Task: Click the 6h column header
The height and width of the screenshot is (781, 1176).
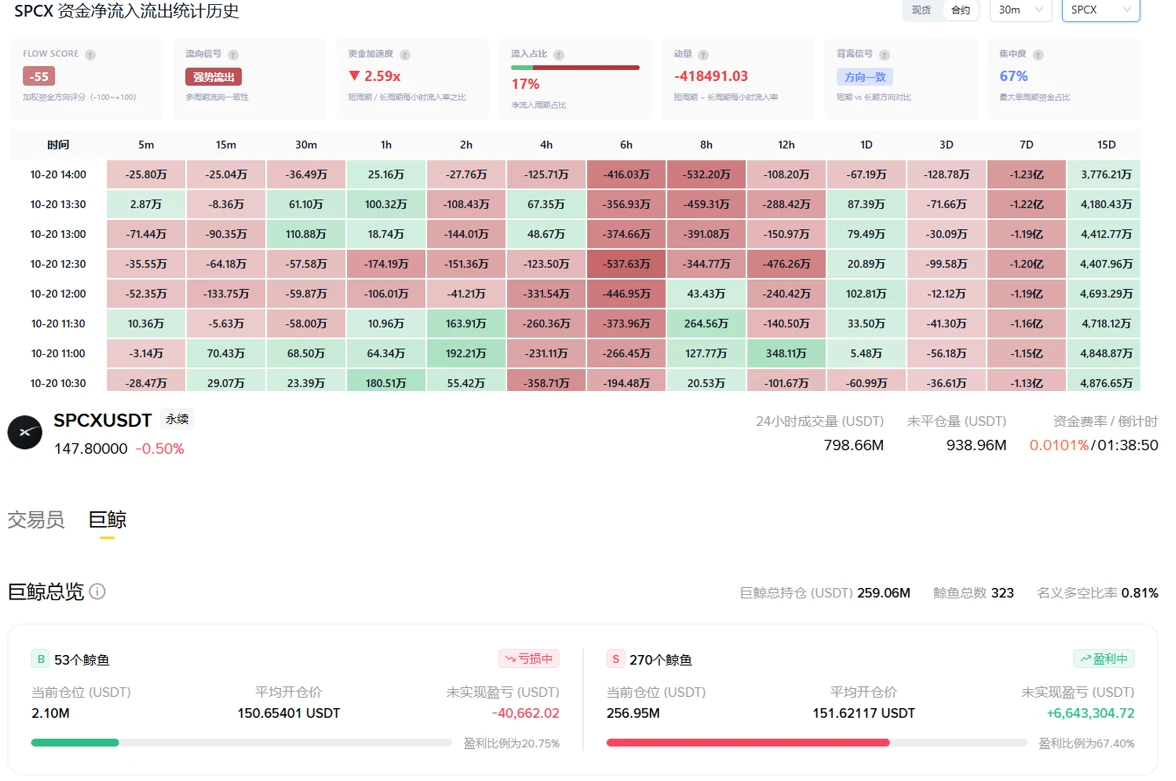Action: tap(626, 145)
